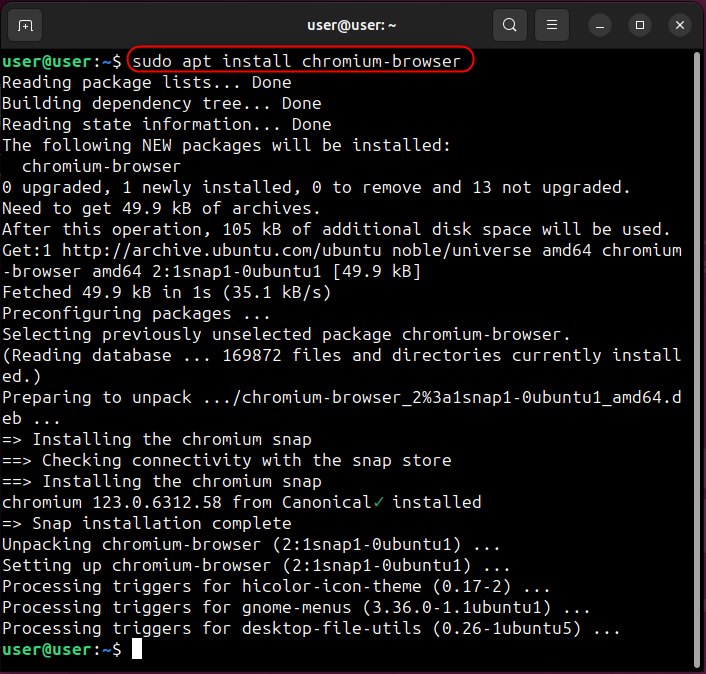Click the 'Unpacking chromium-browser' line
Image resolution: width=706 pixels, height=674 pixels.
(x=251, y=545)
